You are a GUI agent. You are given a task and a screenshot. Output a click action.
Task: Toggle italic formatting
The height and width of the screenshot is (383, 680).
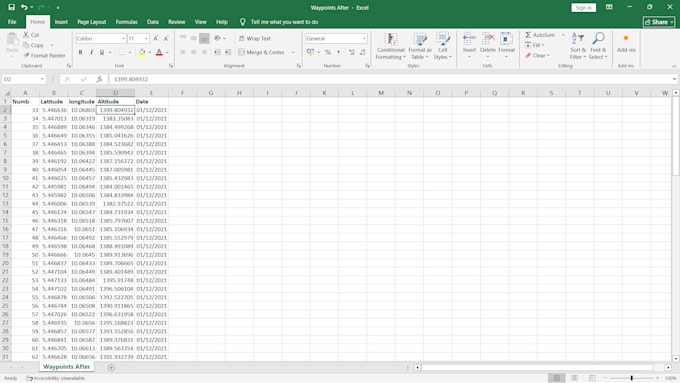[91, 52]
